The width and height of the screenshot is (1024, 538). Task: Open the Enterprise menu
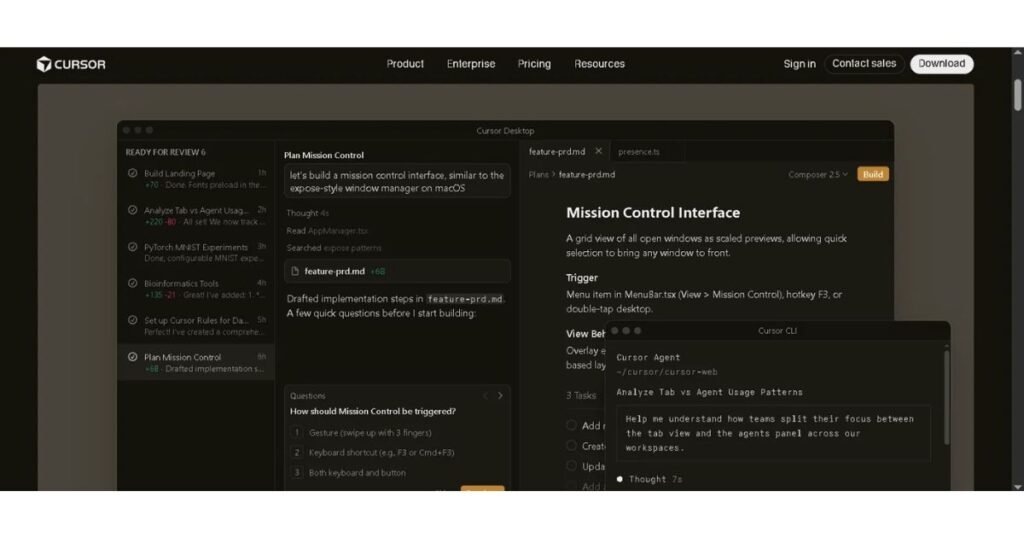[471, 64]
